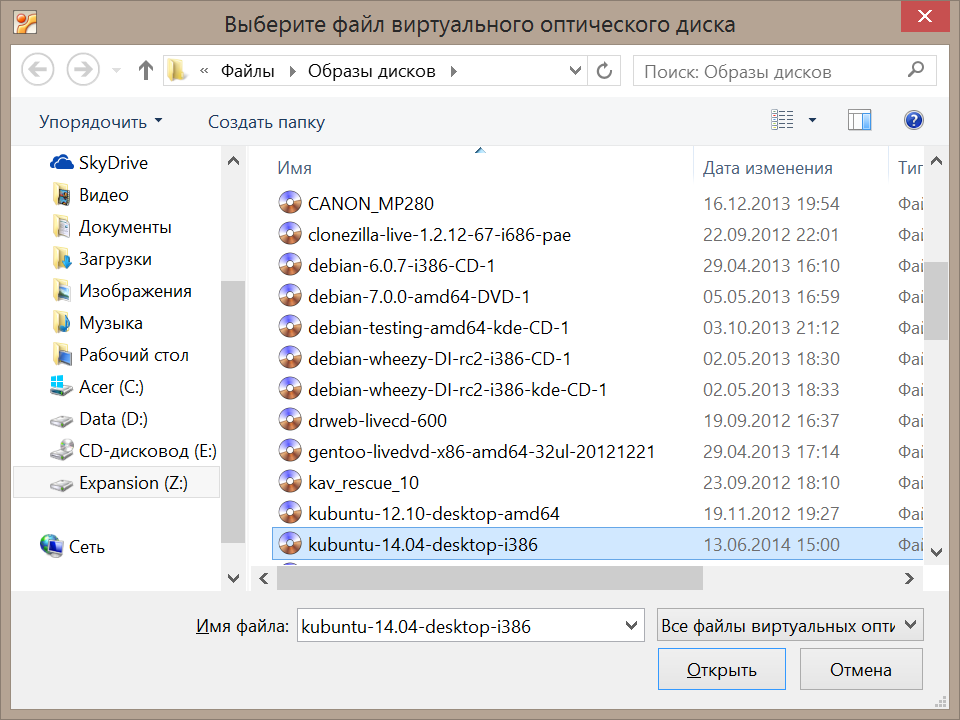Click the file name drweb-livecd-600
The width and height of the screenshot is (960, 720).
[x=377, y=421]
